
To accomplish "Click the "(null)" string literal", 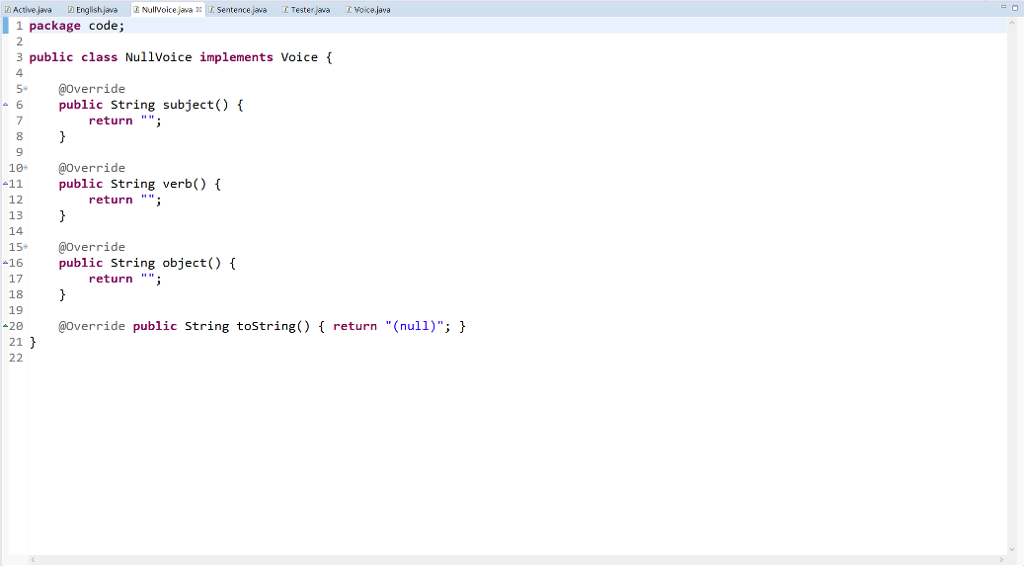I will click(x=414, y=326).
